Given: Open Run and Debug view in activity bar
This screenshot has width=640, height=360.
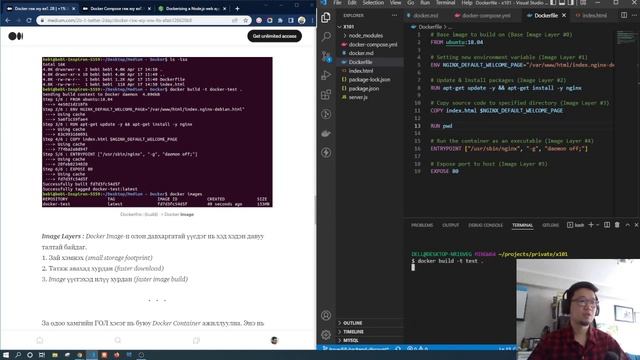Looking at the screenshot, I should pyautogui.click(x=326, y=76).
